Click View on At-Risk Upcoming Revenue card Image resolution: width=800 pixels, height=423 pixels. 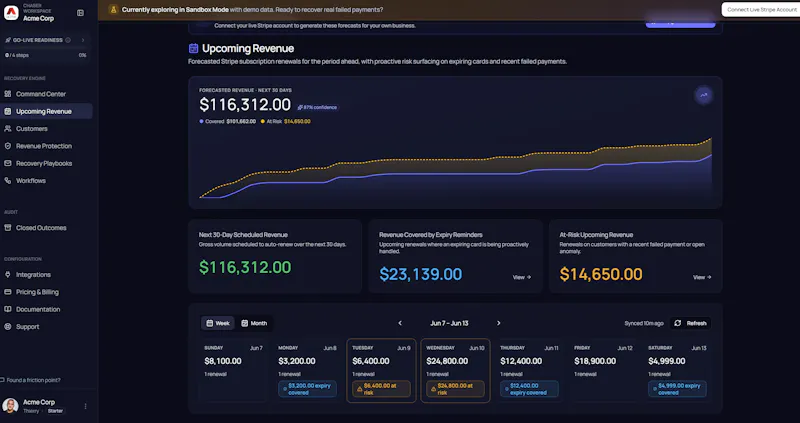pyautogui.click(x=702, y=277)
